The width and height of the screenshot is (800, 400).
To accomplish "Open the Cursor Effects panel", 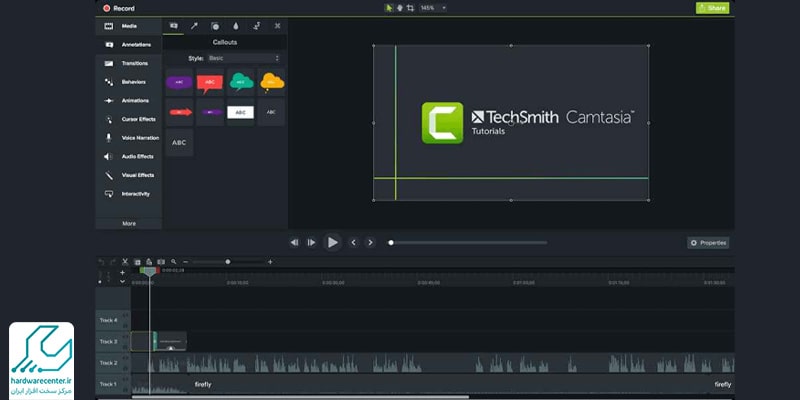I will 129,119.
